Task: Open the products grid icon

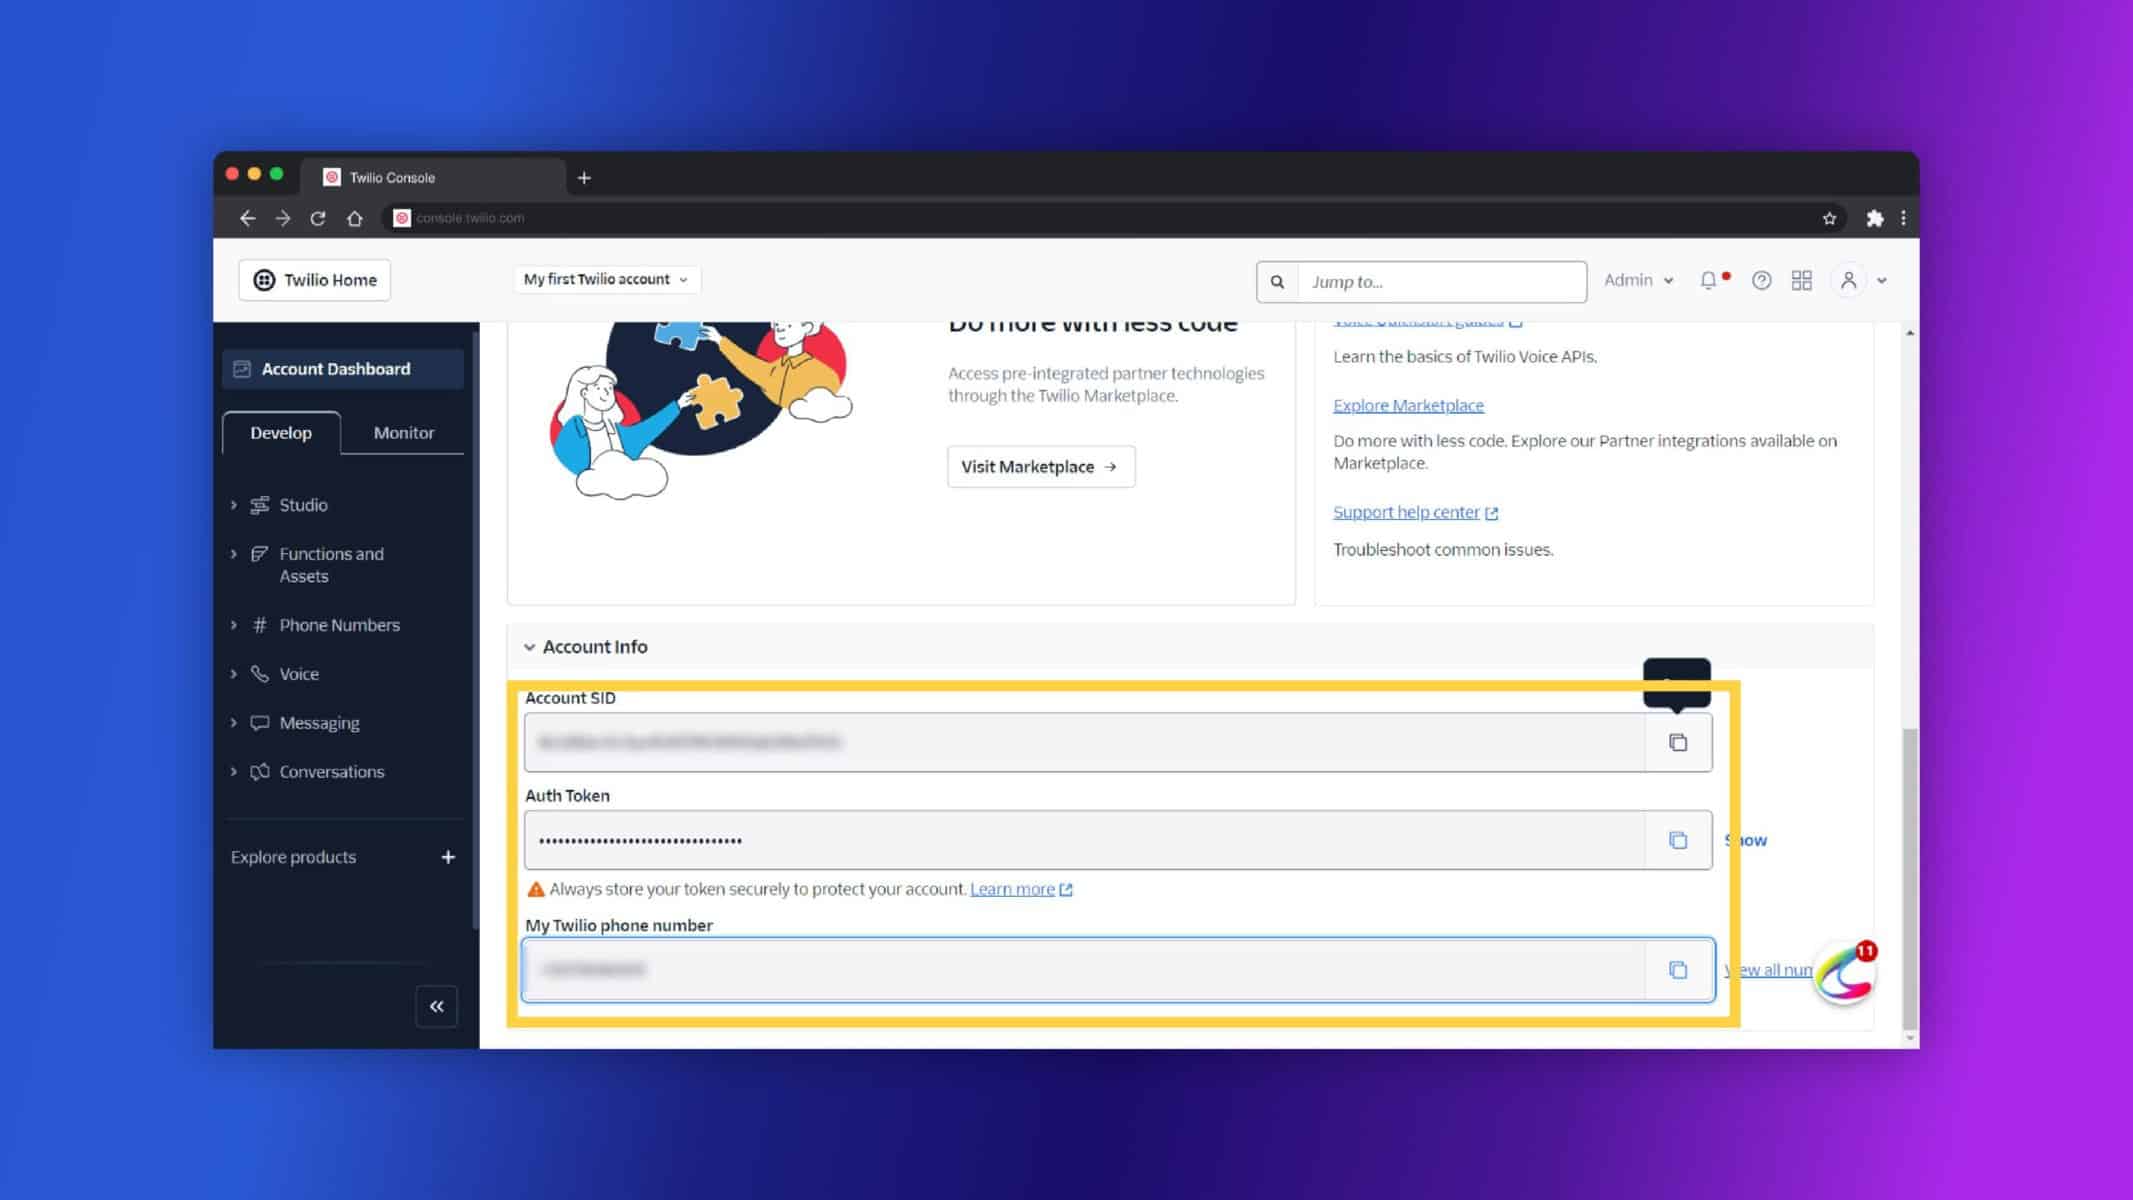Action: click(1801, 281)
